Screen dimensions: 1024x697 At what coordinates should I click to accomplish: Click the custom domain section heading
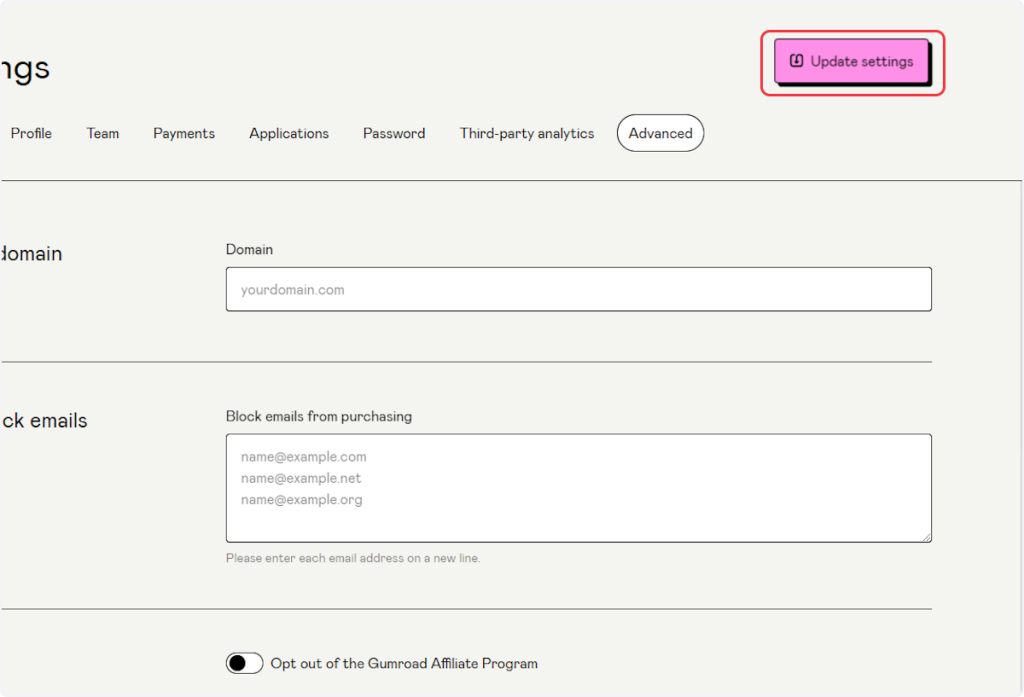(32, 254)
